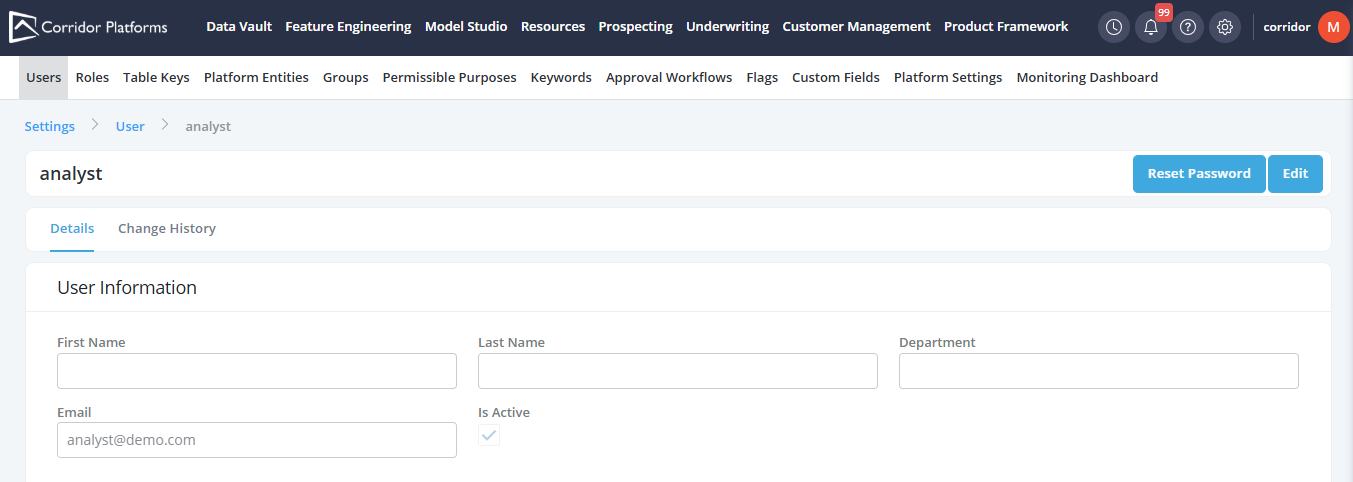Switch to the Change History tab
Image resolution: width=1353 pixels, height=482 pixels.
(x=167, y=229)
